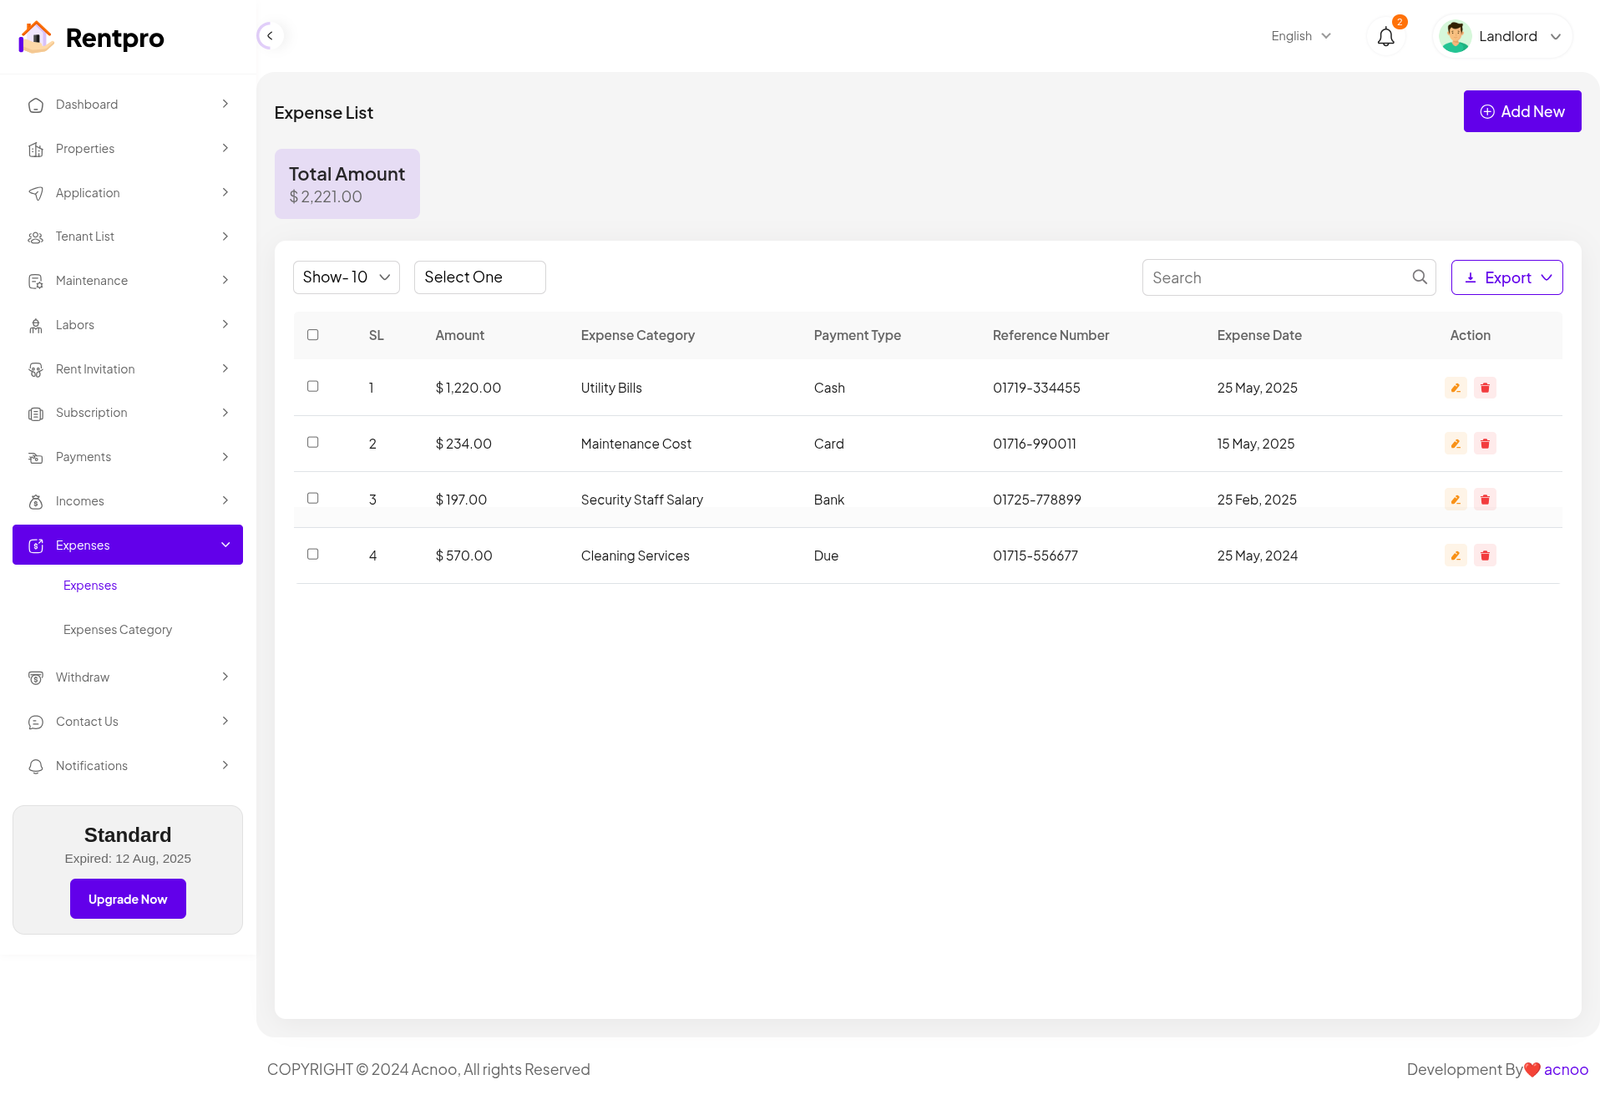Select the Cleaning Services row checkbox
The height and width of the screenshot is (1101, 1600).
click(313, 554)
